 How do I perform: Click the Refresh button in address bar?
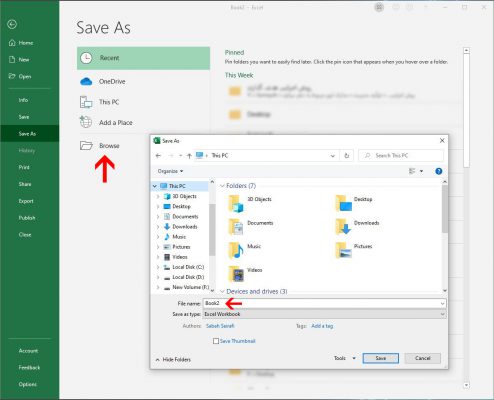click(347, 156)
